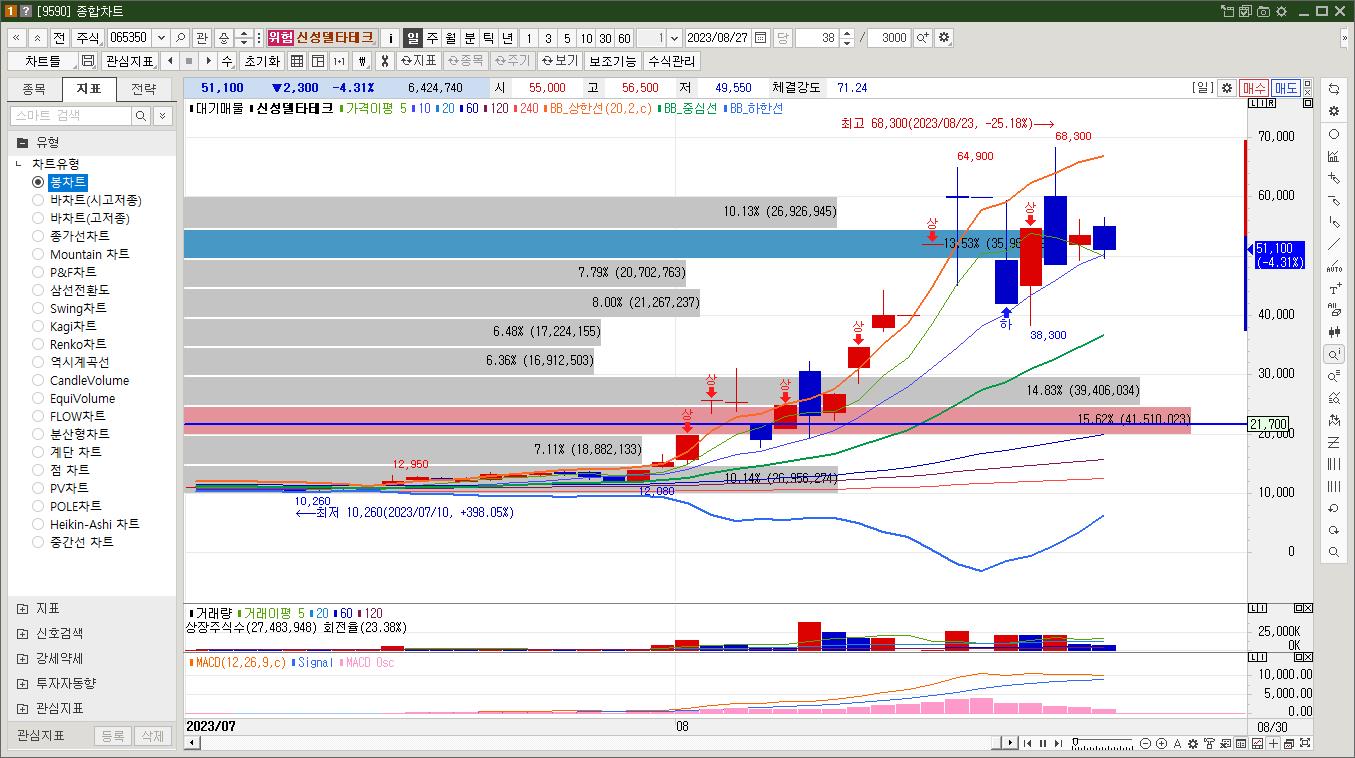This screenshot has width=1355, height=758.
Task: Expand the 강세약세 tree section
Action: point(22,658)
